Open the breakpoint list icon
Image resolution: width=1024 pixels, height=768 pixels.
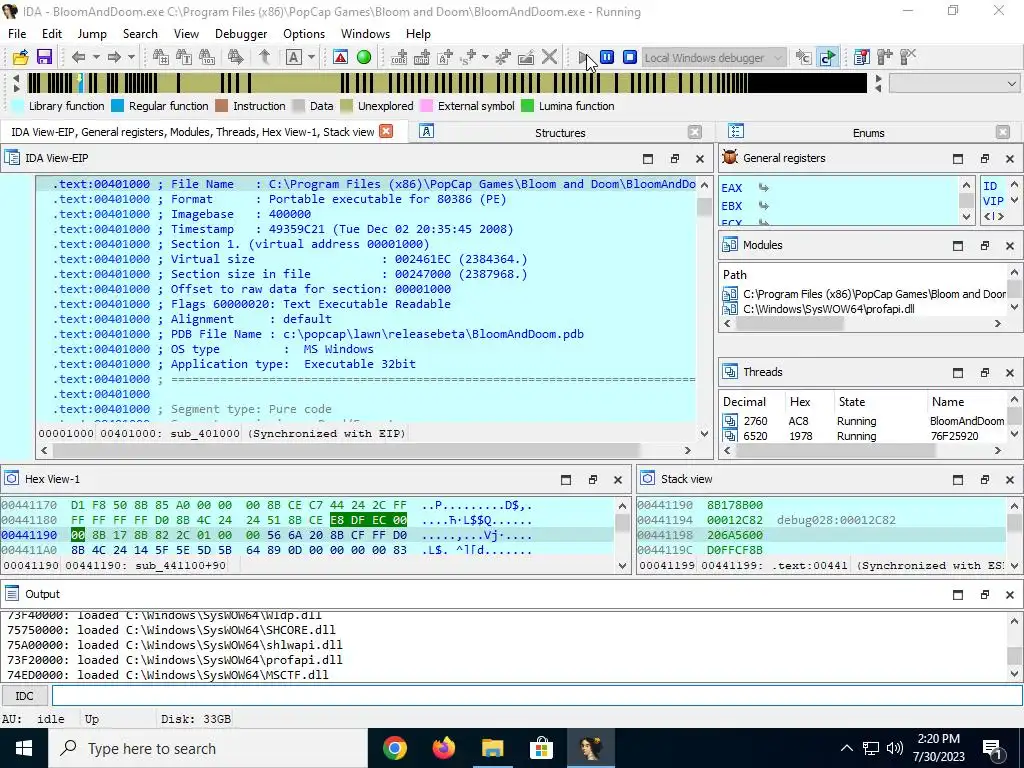[x=861, y=57]
